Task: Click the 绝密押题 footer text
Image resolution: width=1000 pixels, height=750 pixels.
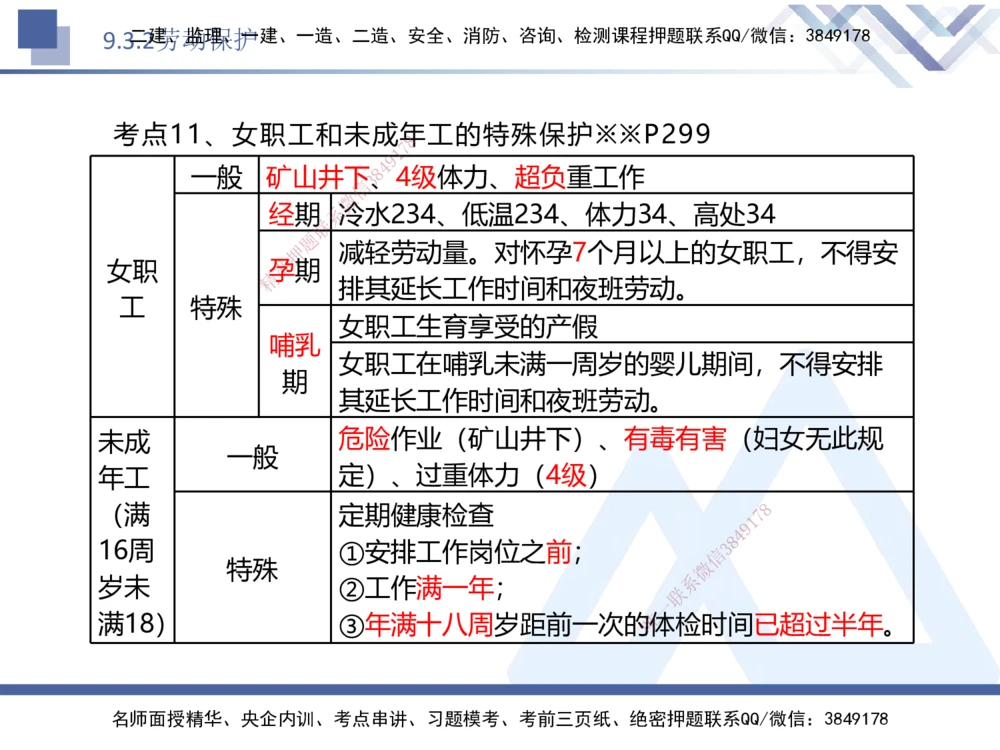Action: point(676,720)
